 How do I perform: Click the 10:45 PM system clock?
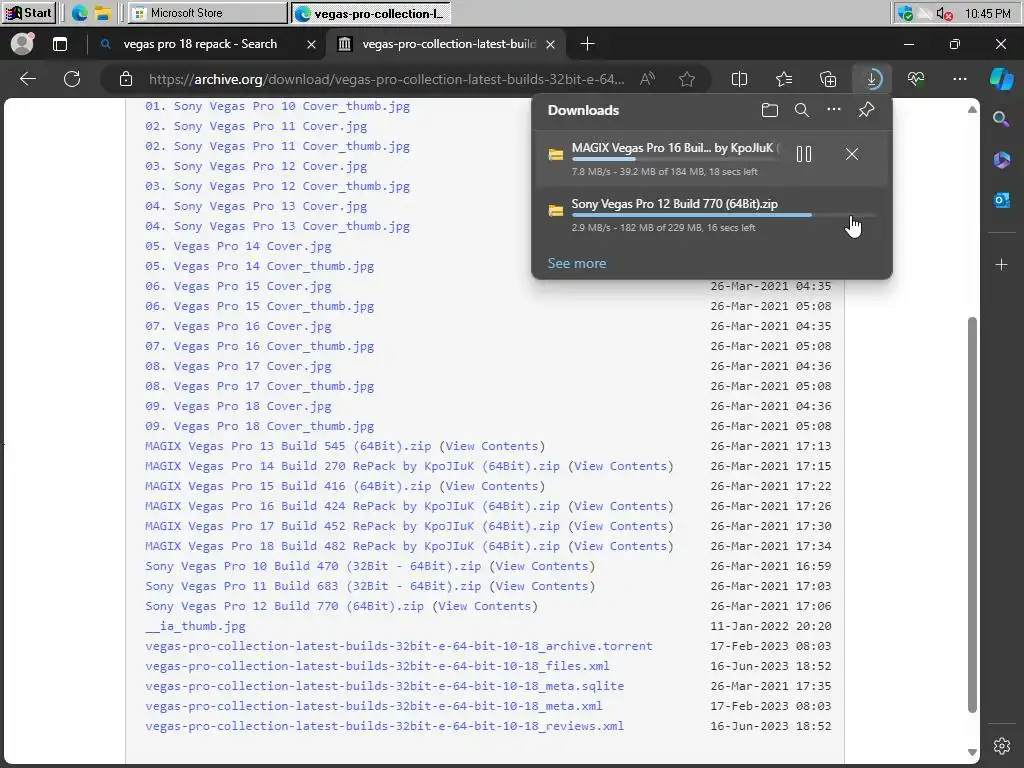click(987, 13)
